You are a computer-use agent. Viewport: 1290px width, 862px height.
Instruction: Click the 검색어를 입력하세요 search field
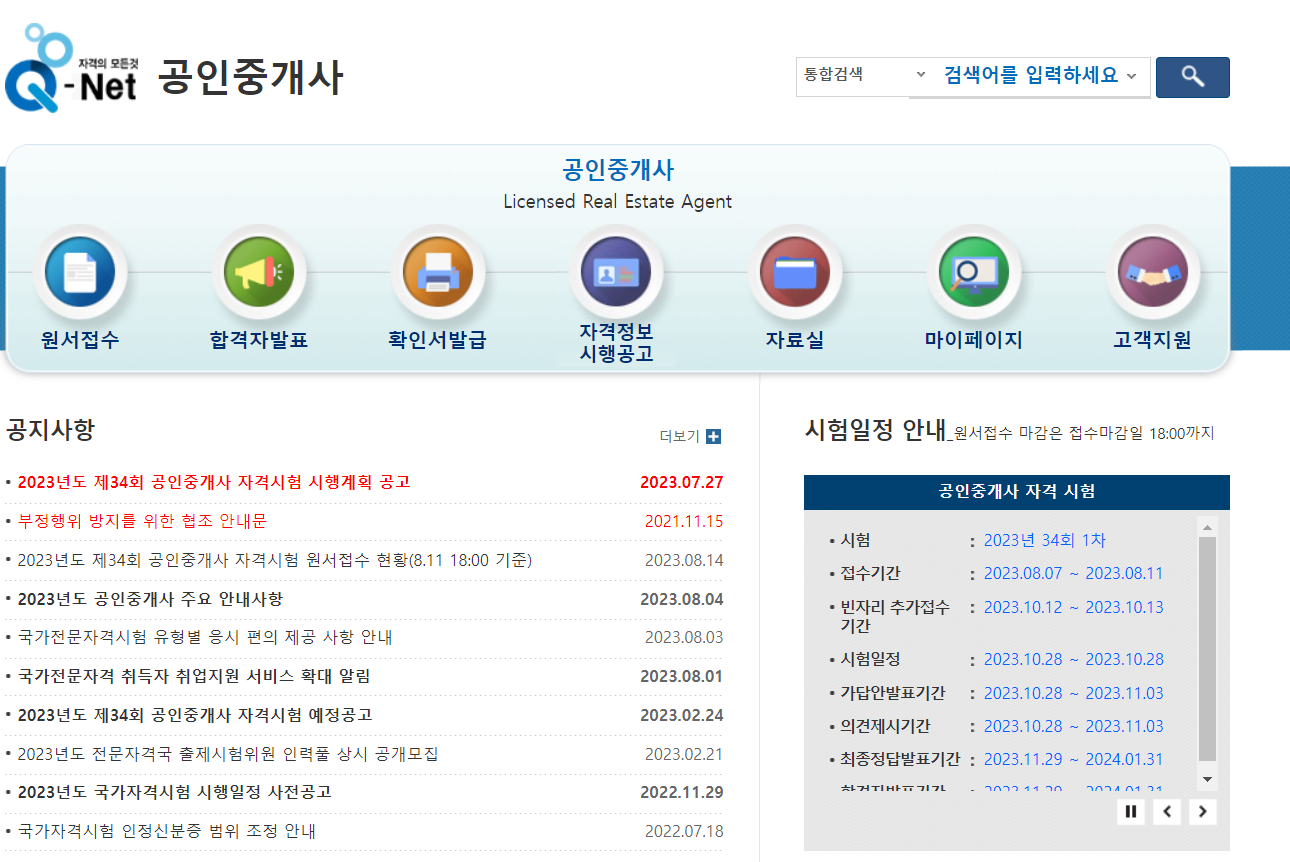pyautogui.click(x=1030, y=76)
